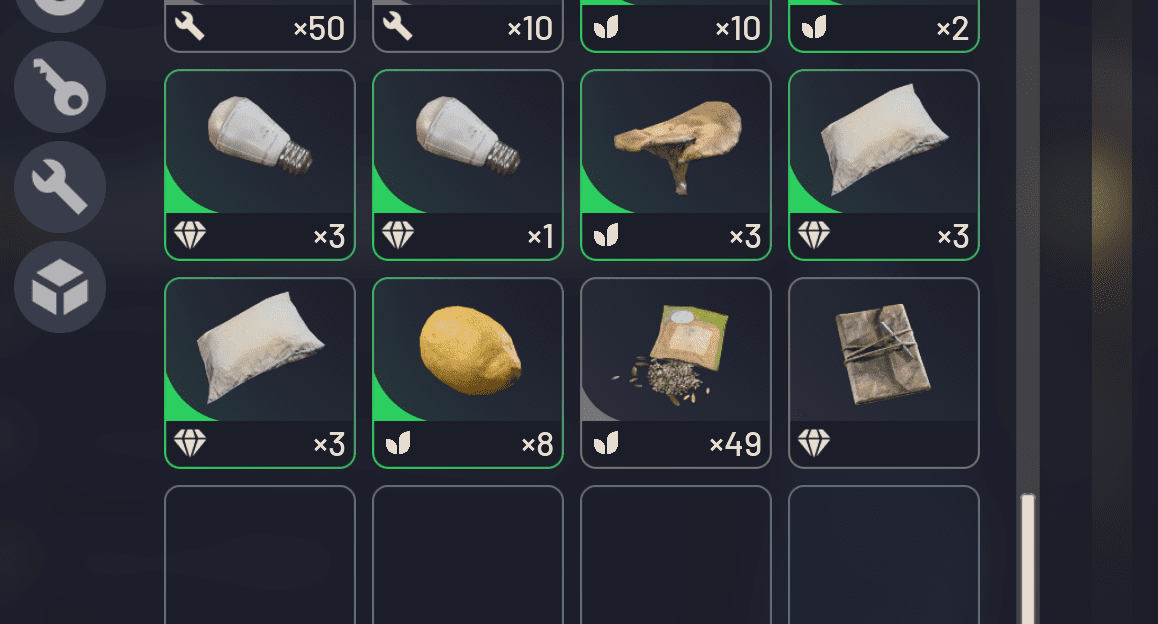
Task: Select the light bulb item with ×3
Action: pos(260,165)
